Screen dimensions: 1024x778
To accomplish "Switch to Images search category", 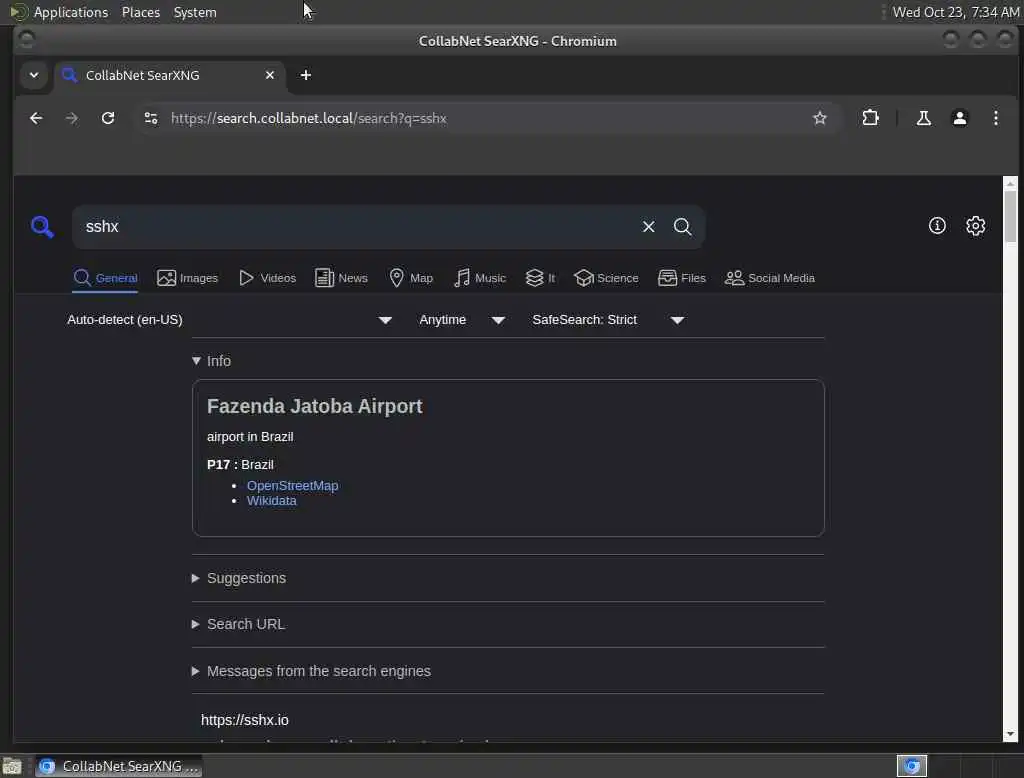I will click(187, 278).
